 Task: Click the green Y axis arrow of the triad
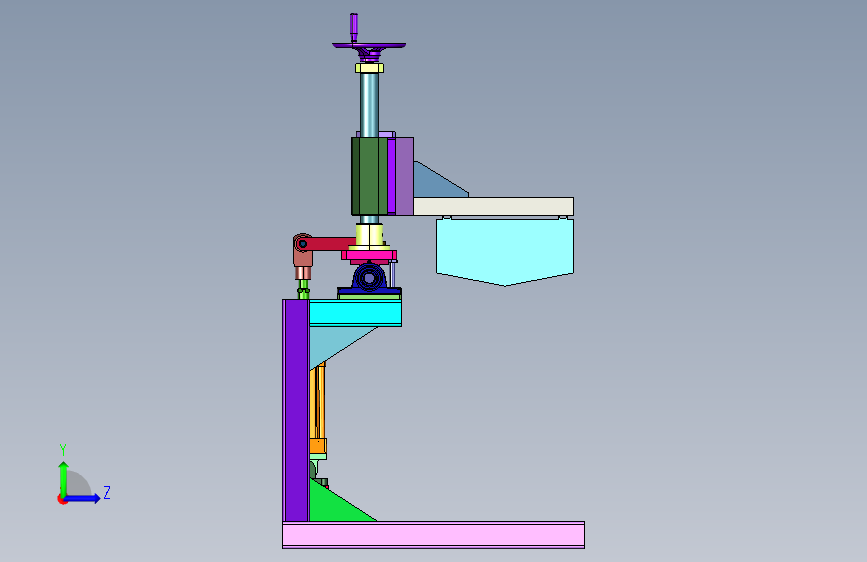[63, 478]
